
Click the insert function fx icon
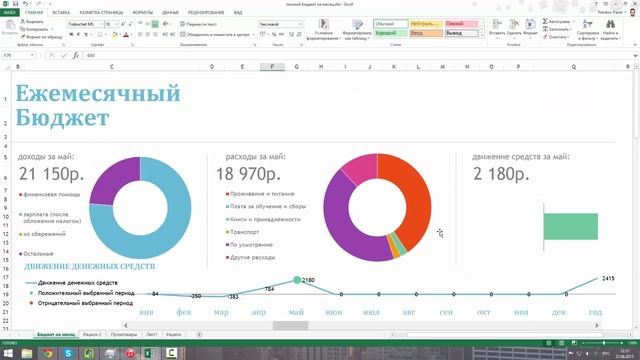point(76,55)
